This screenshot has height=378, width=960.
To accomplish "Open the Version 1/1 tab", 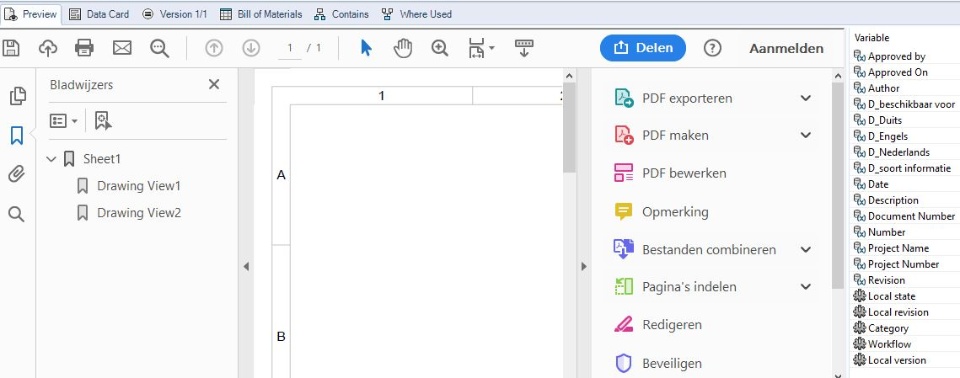I will 174,14.
